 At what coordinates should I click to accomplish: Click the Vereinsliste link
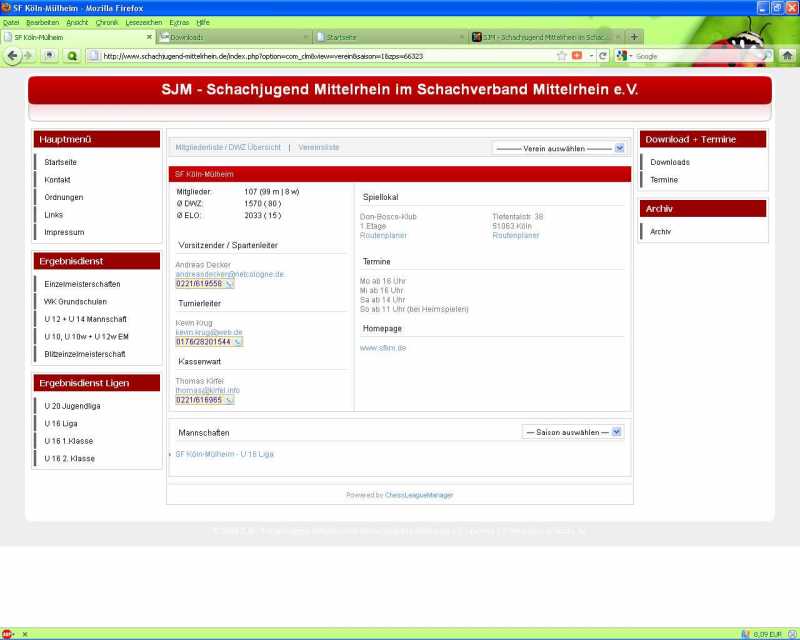319,148
